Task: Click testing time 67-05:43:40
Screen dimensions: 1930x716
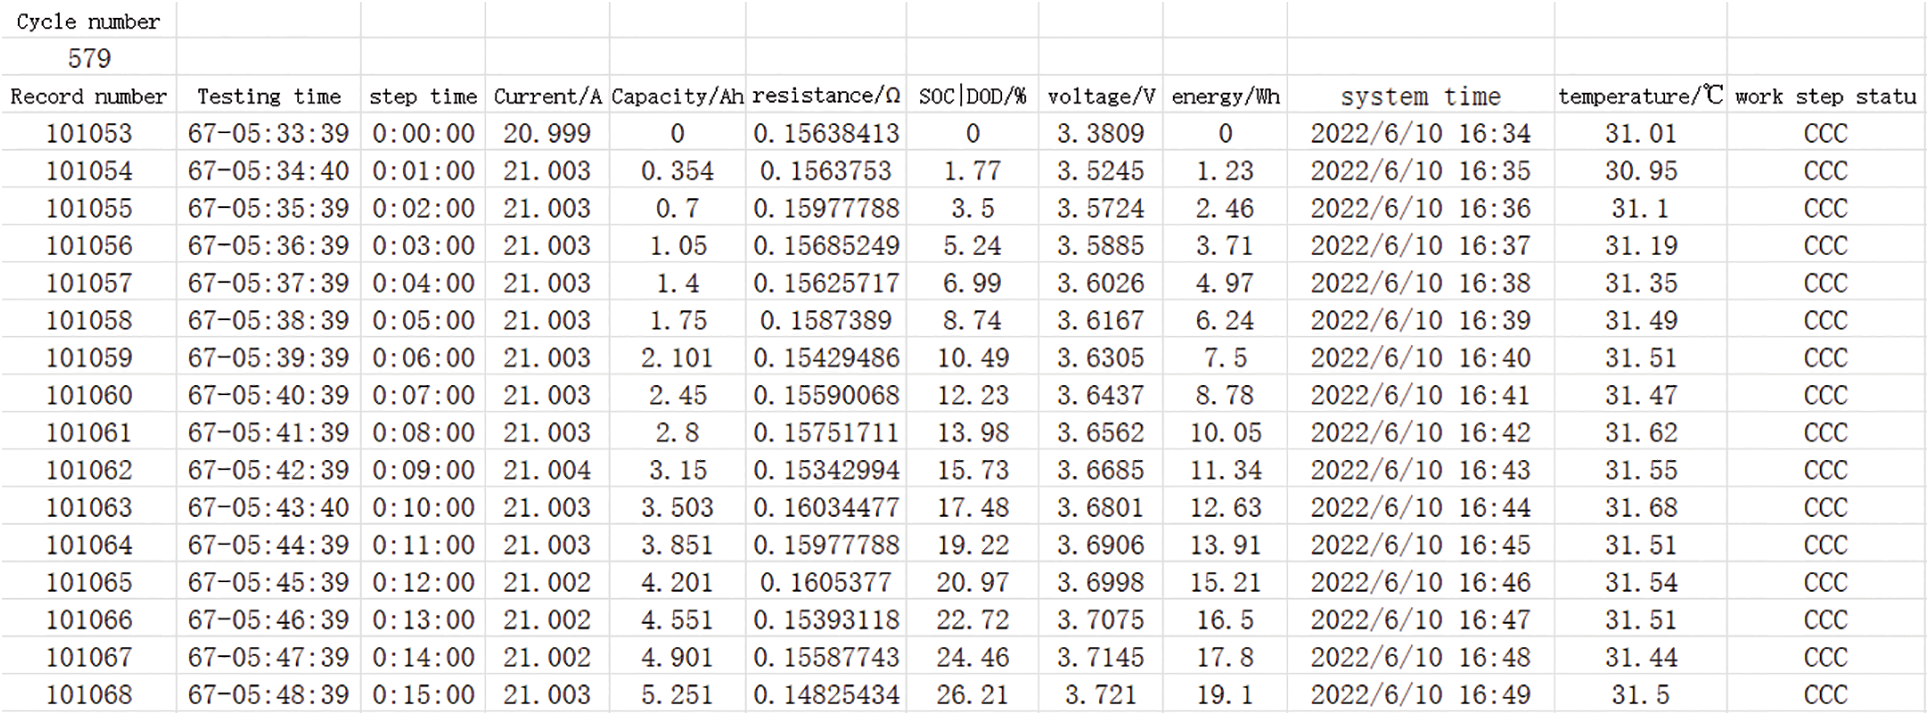Action: tap(268, 508)
